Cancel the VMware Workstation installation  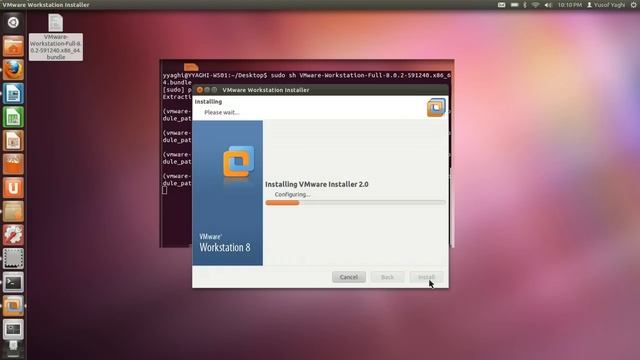[349, 277]
